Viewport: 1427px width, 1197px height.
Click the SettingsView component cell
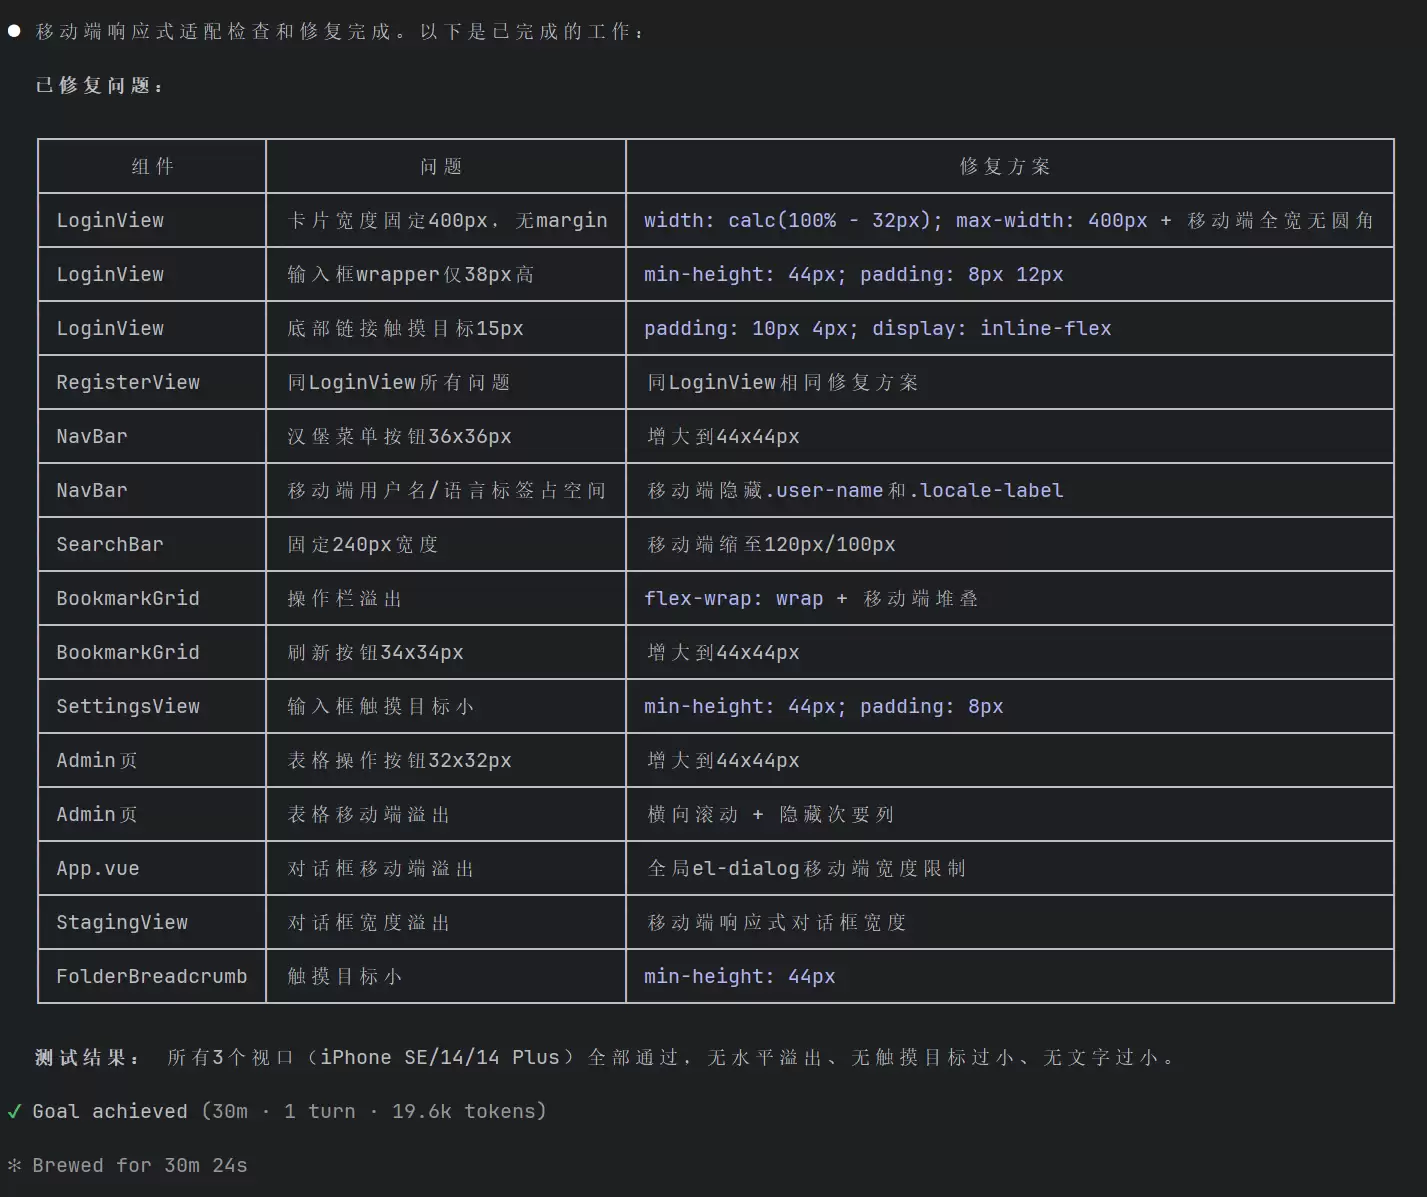[152, 706]
